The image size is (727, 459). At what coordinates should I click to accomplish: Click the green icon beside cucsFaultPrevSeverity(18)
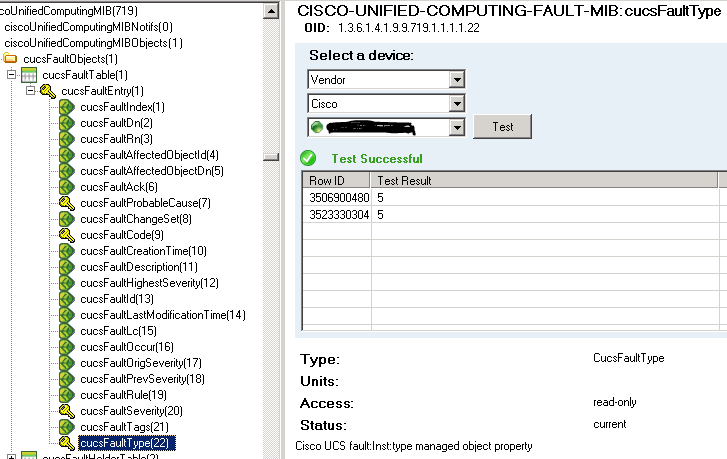(67, 379)
